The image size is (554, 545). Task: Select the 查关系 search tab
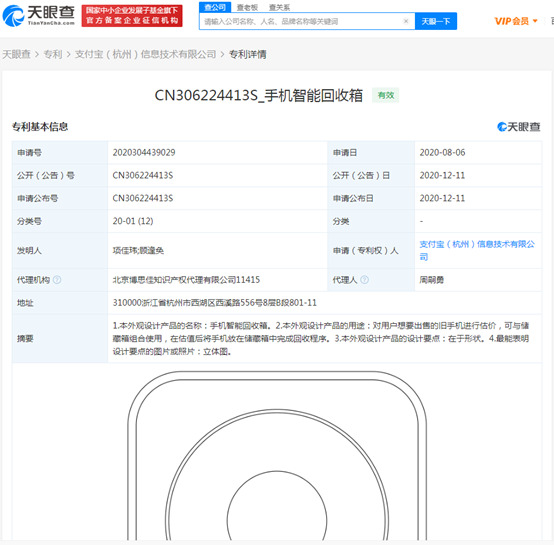[279, 7]
